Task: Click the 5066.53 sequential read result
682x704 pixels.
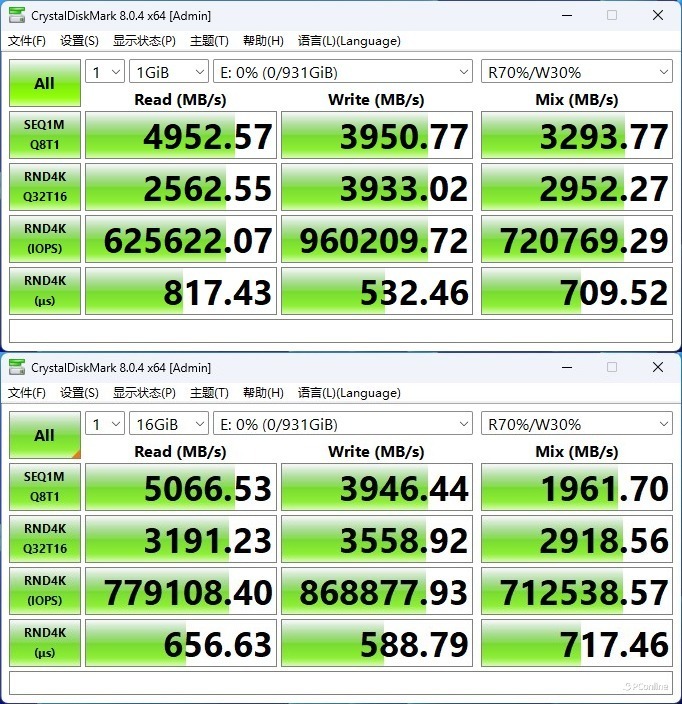Action: [x=181, y=487]
